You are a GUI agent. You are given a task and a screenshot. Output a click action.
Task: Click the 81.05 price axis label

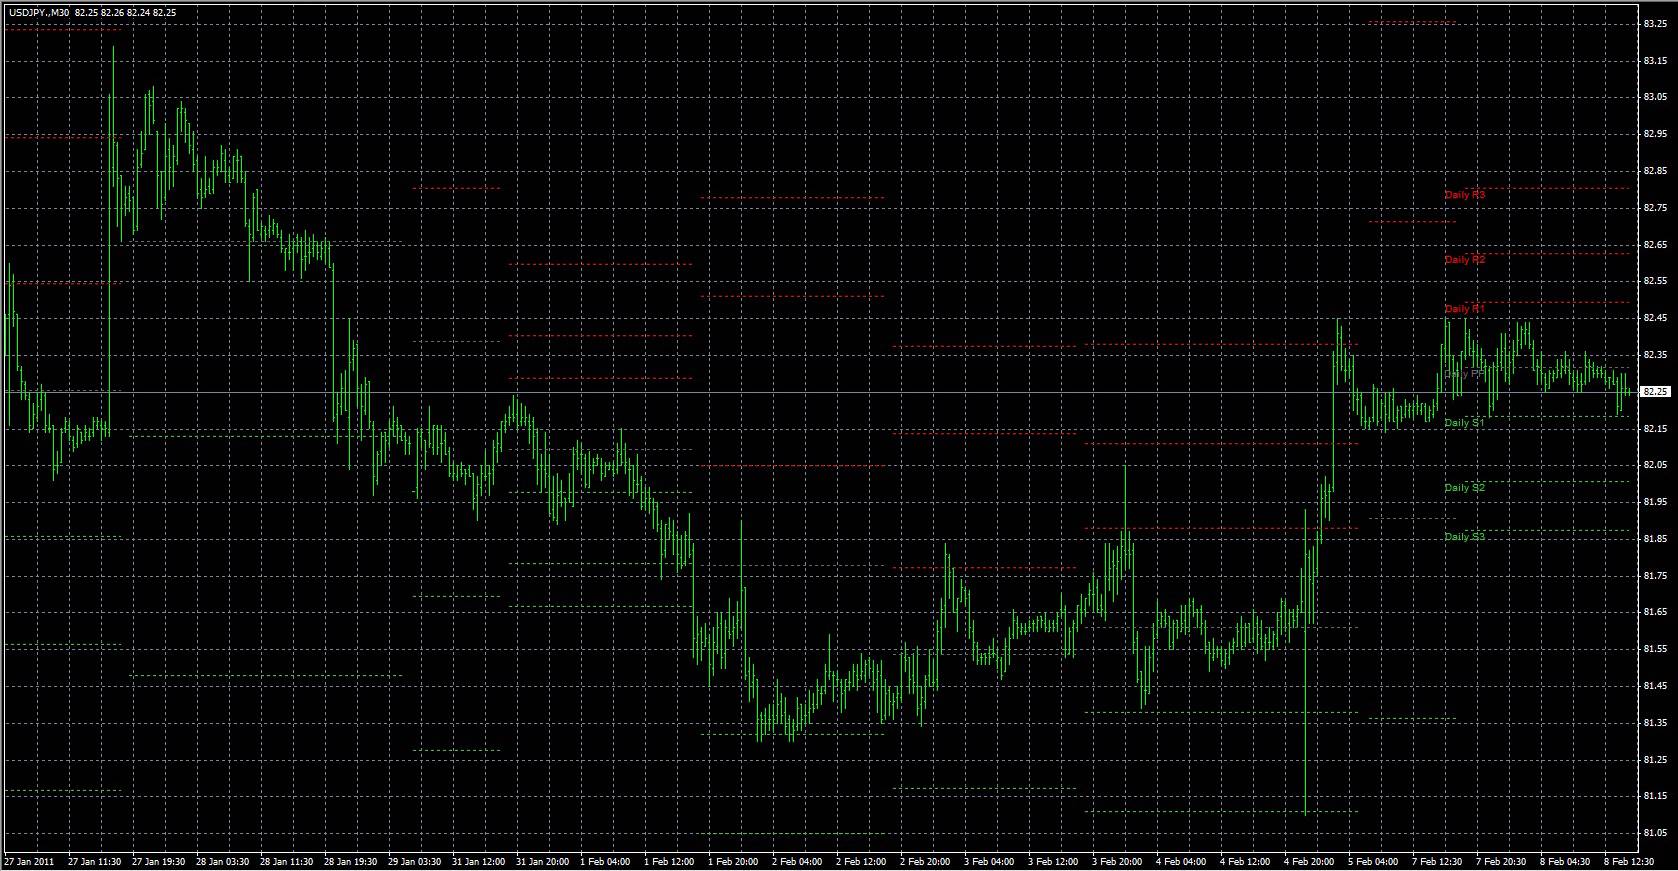pyautogui.click(x=1655, y=833)
